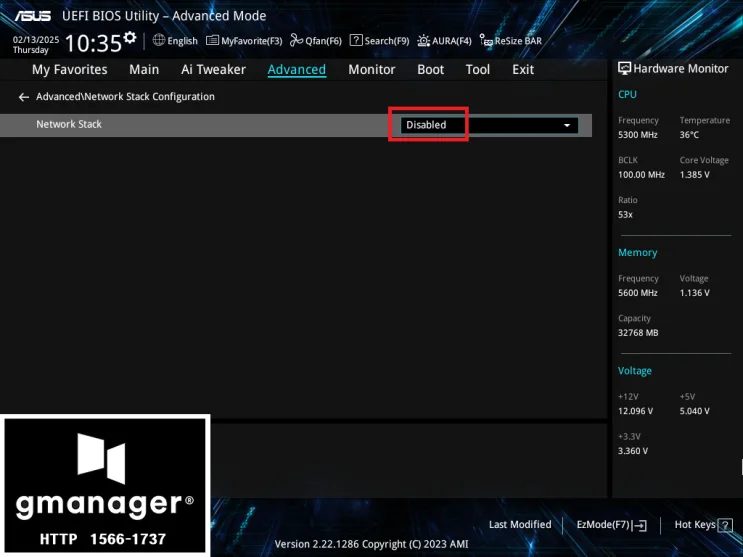Screen dimensions: 743x557
Task: Click Last Modified button
Action: click(520, 525)
